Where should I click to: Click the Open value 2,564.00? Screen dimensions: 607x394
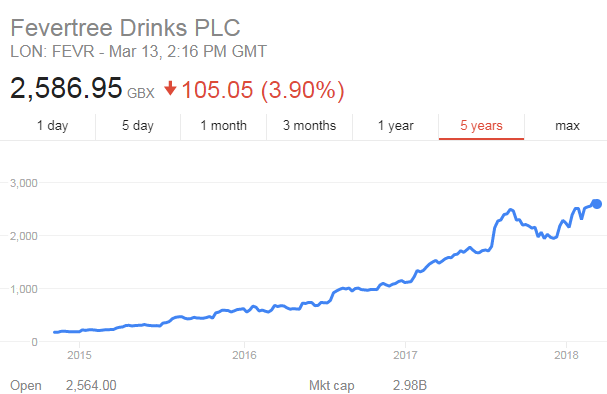coord(91,385)
